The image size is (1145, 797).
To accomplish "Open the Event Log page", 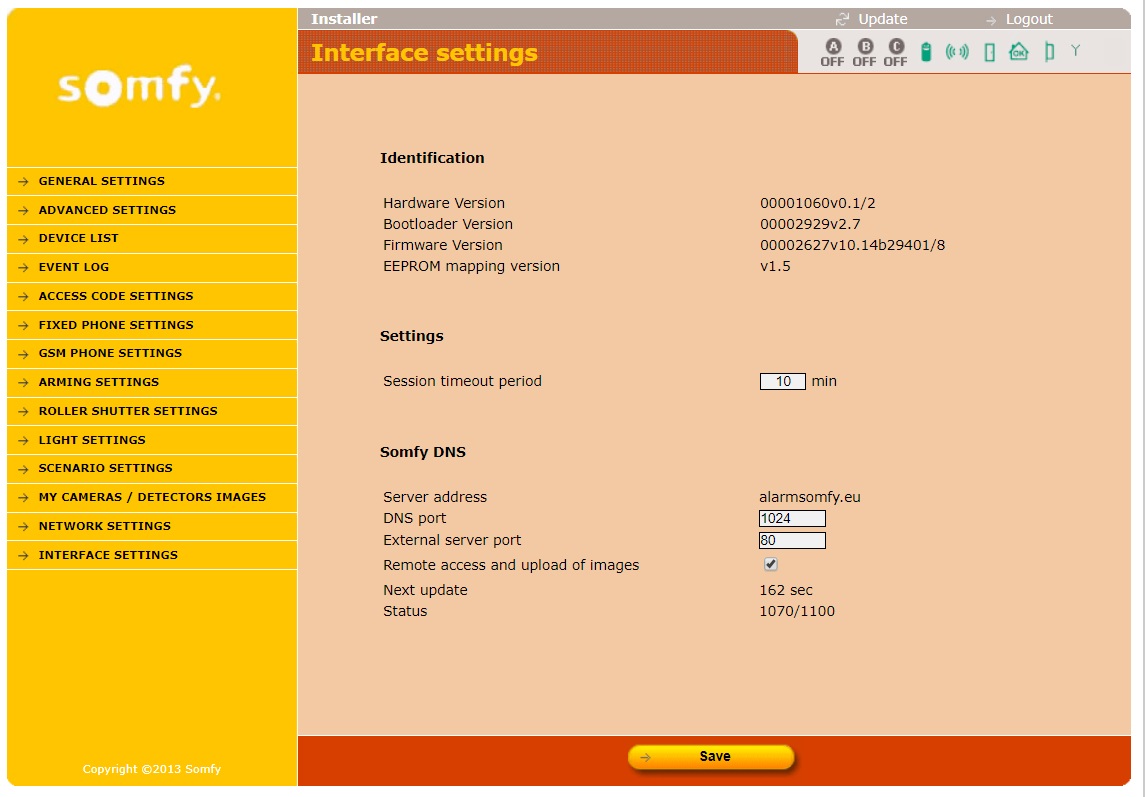I will (x=74, y=267).
